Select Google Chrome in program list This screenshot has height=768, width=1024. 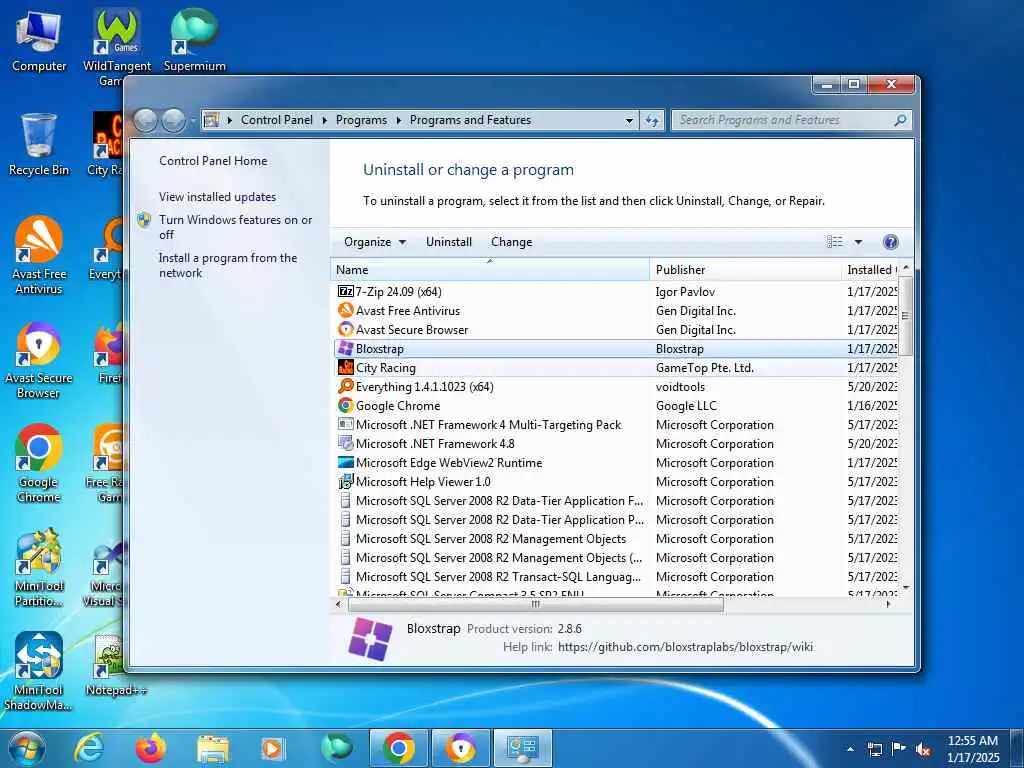click(616, 406)
